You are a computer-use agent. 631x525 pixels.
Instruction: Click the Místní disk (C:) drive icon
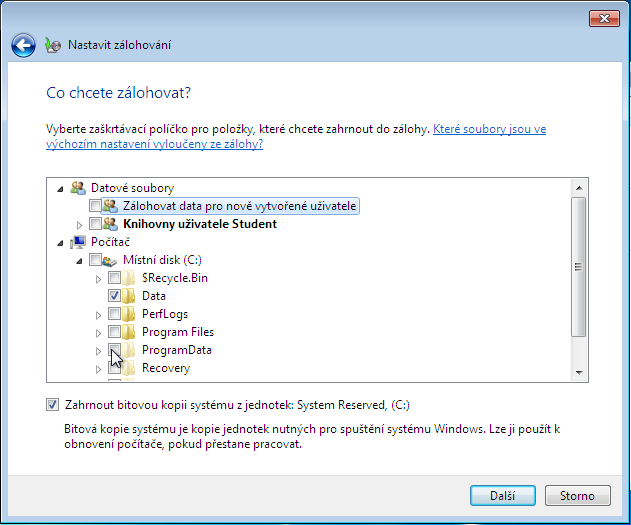pyautogui.click(x=110, y=260)
